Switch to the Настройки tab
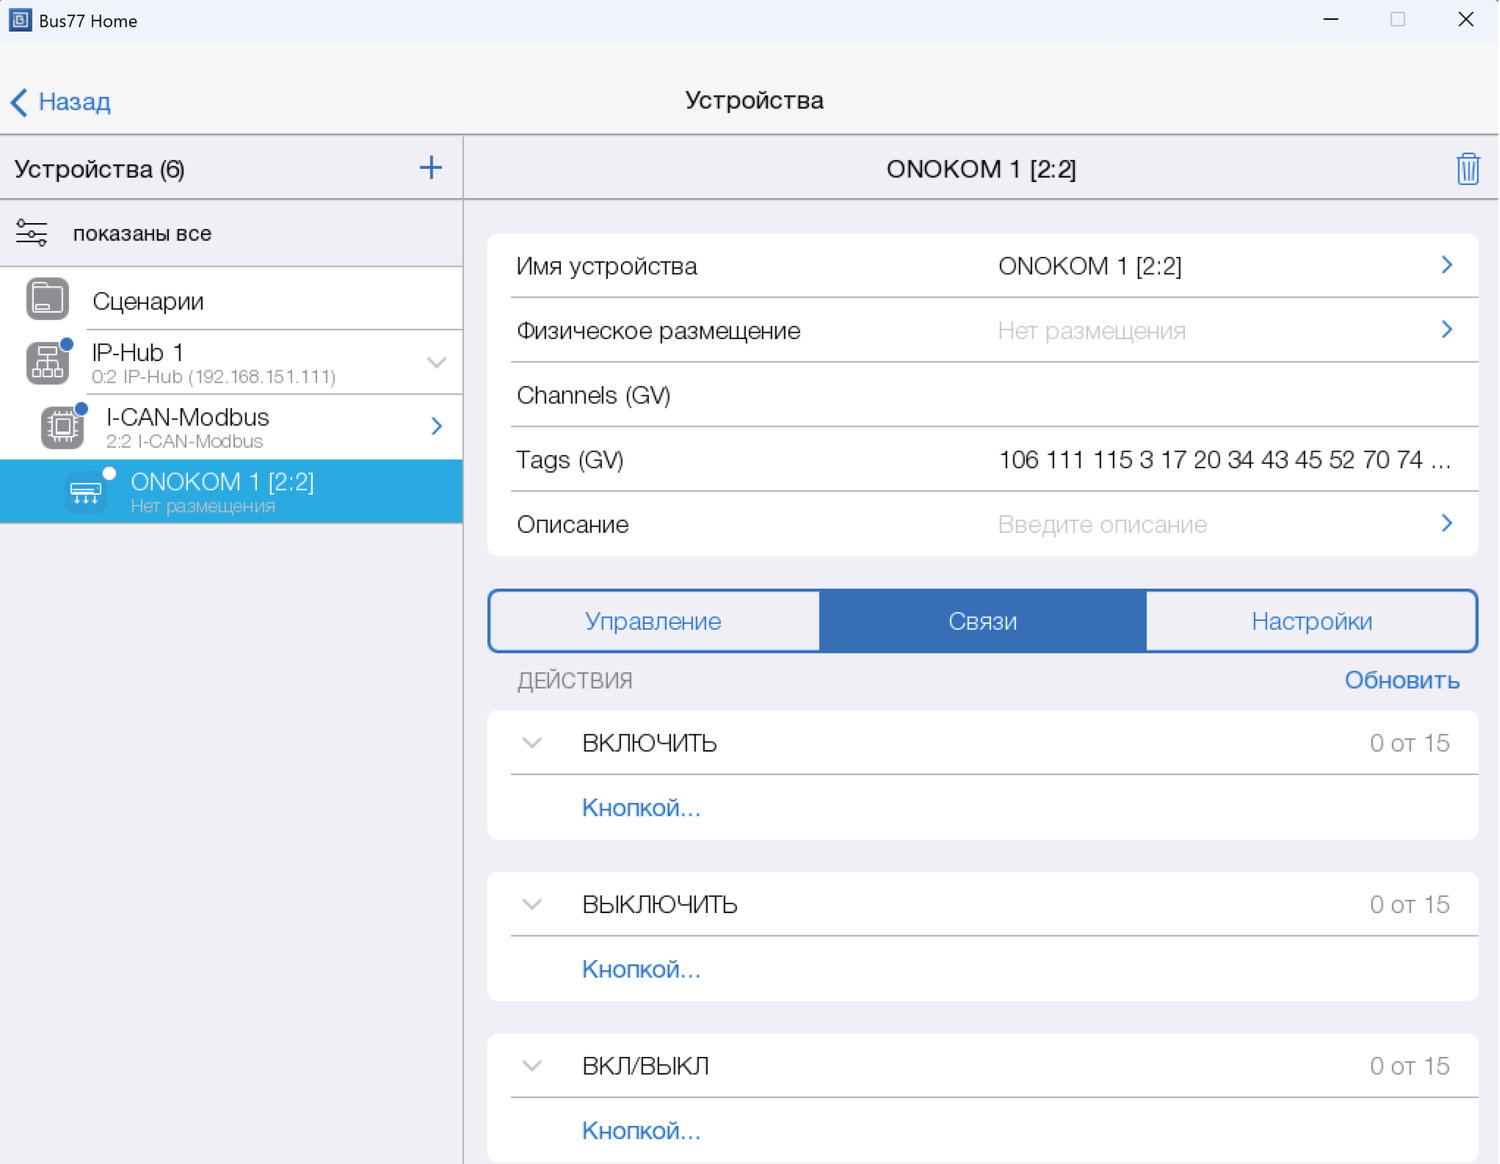The width and height of the screenshot is (1500, 1164). [x=1311, y=621]
